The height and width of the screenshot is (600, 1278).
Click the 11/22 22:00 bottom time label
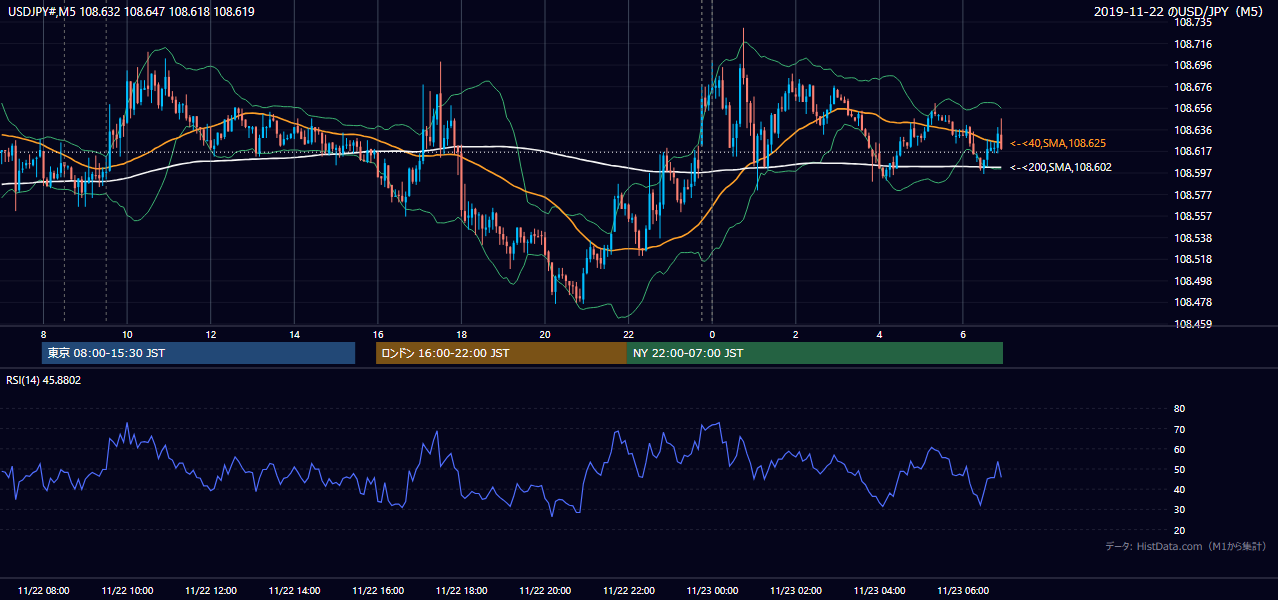coord(629,591)
